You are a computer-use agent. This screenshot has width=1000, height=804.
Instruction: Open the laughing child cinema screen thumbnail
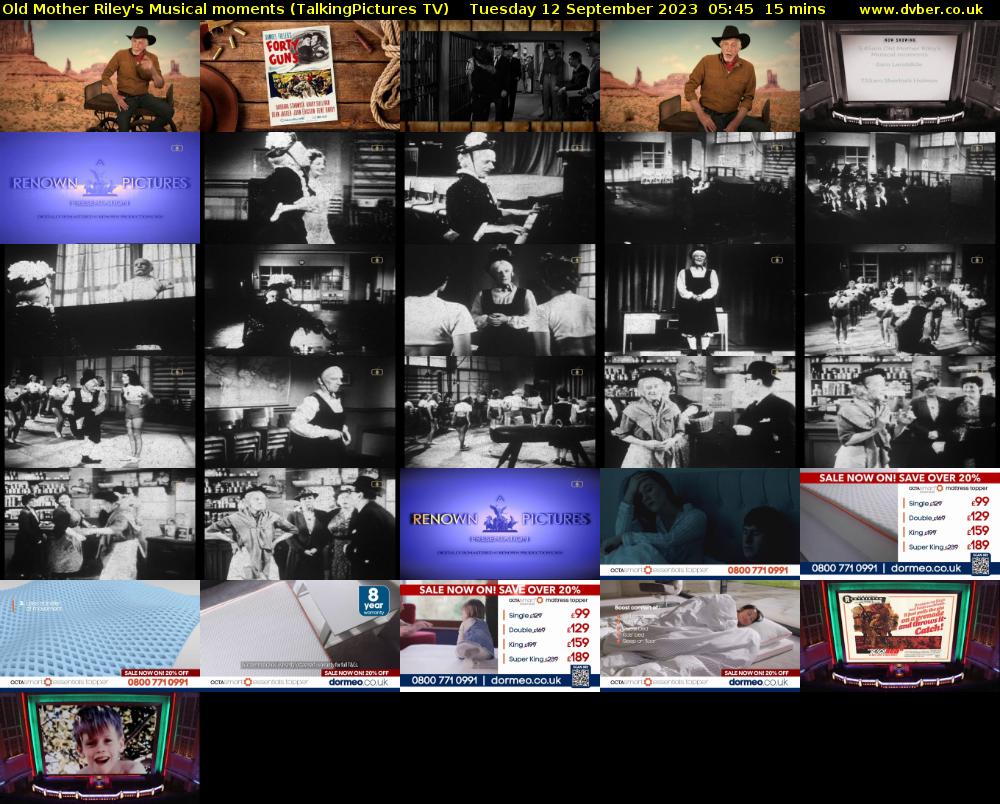pyautogui.click(x=99, y=747)
